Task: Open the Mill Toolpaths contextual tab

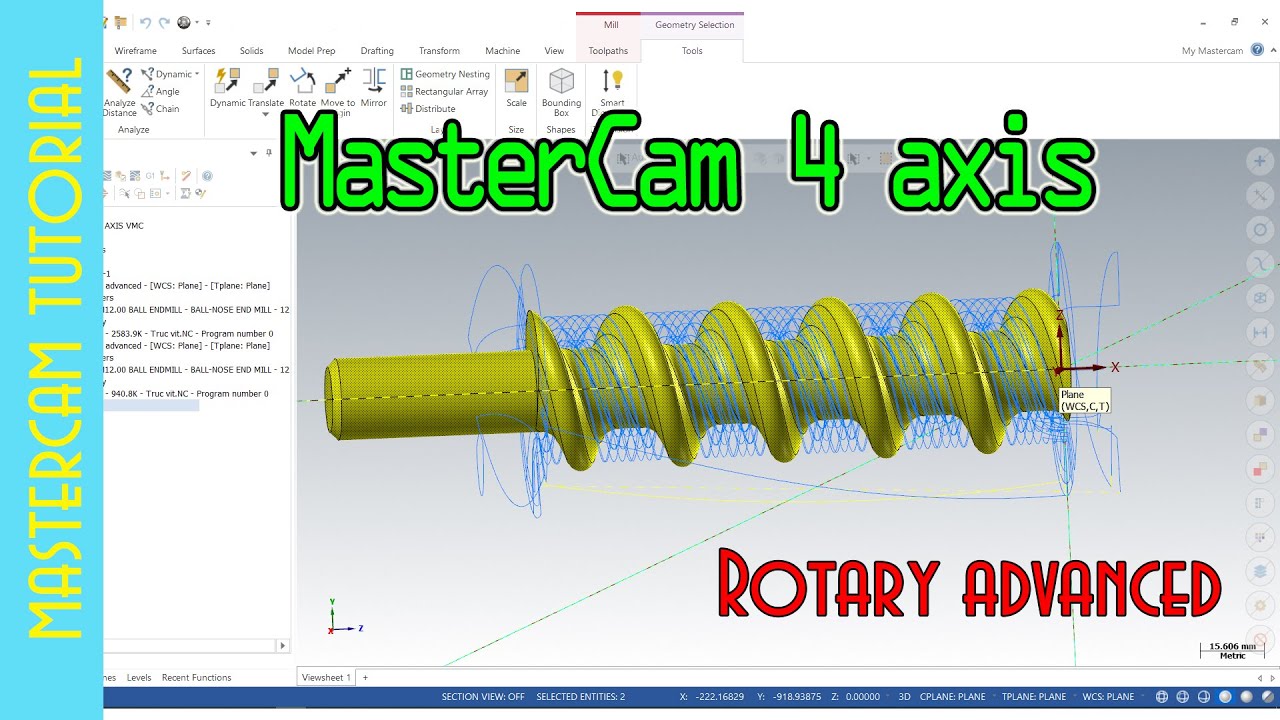Action: click(608, 51)
